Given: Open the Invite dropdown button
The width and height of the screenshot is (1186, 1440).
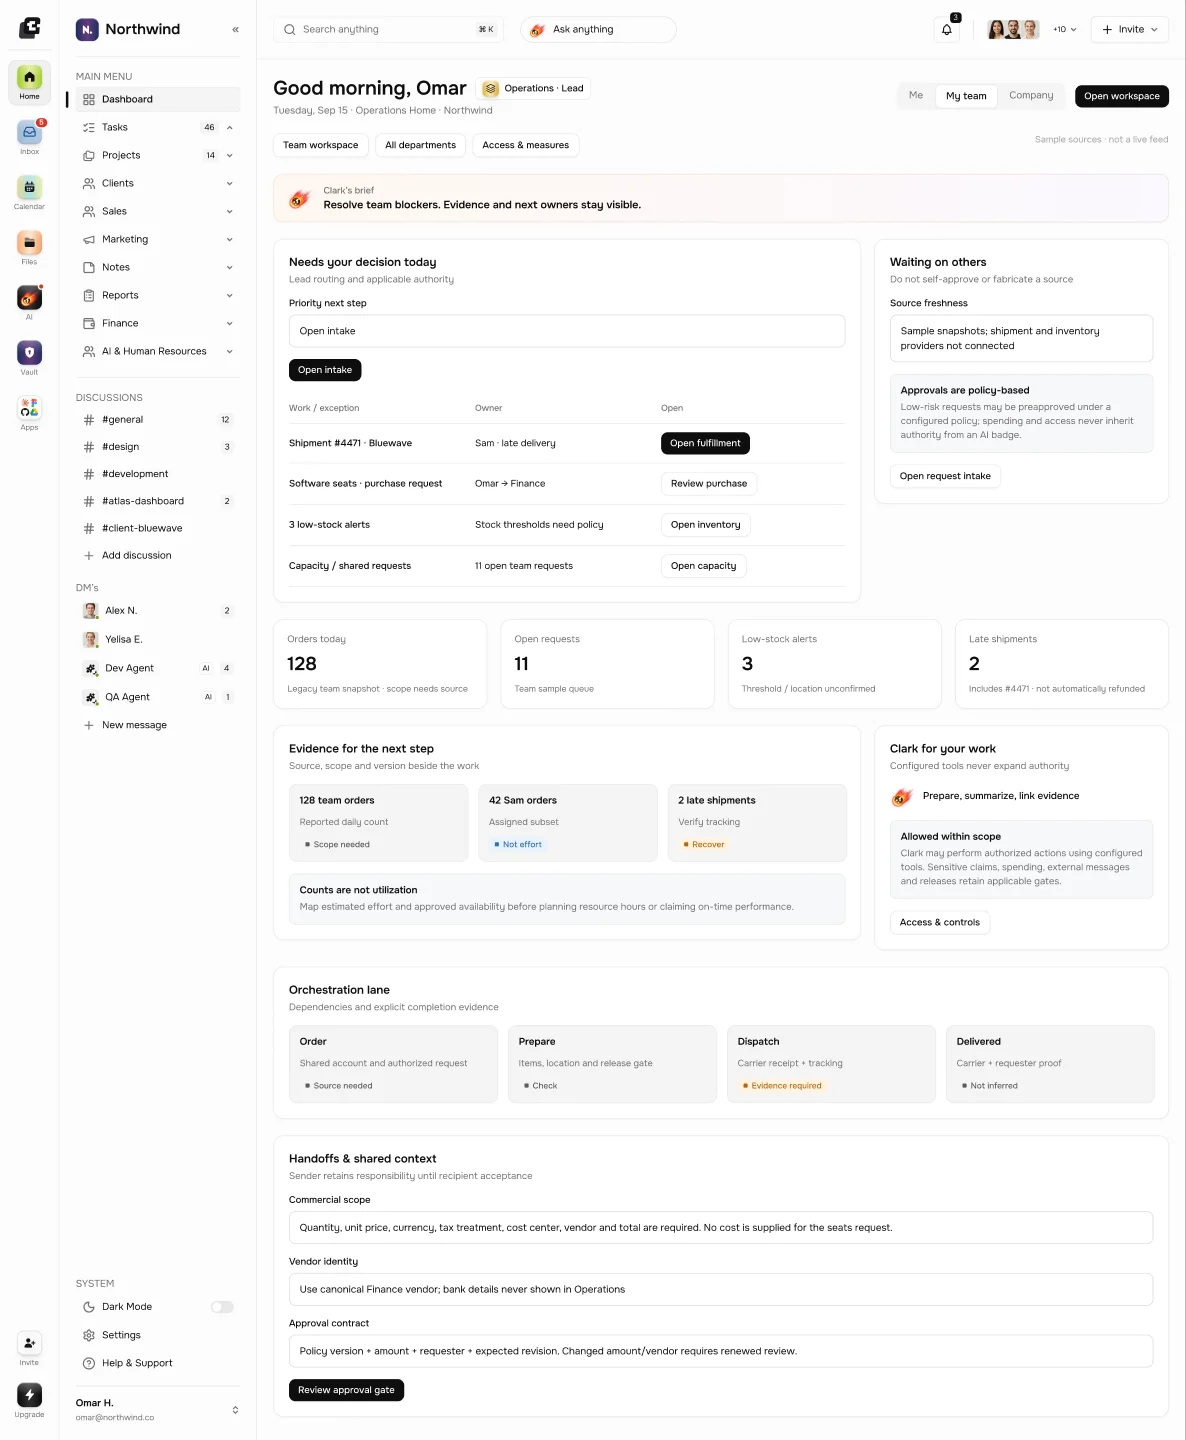Looking at the screenshot, I should click(1130, 30).
